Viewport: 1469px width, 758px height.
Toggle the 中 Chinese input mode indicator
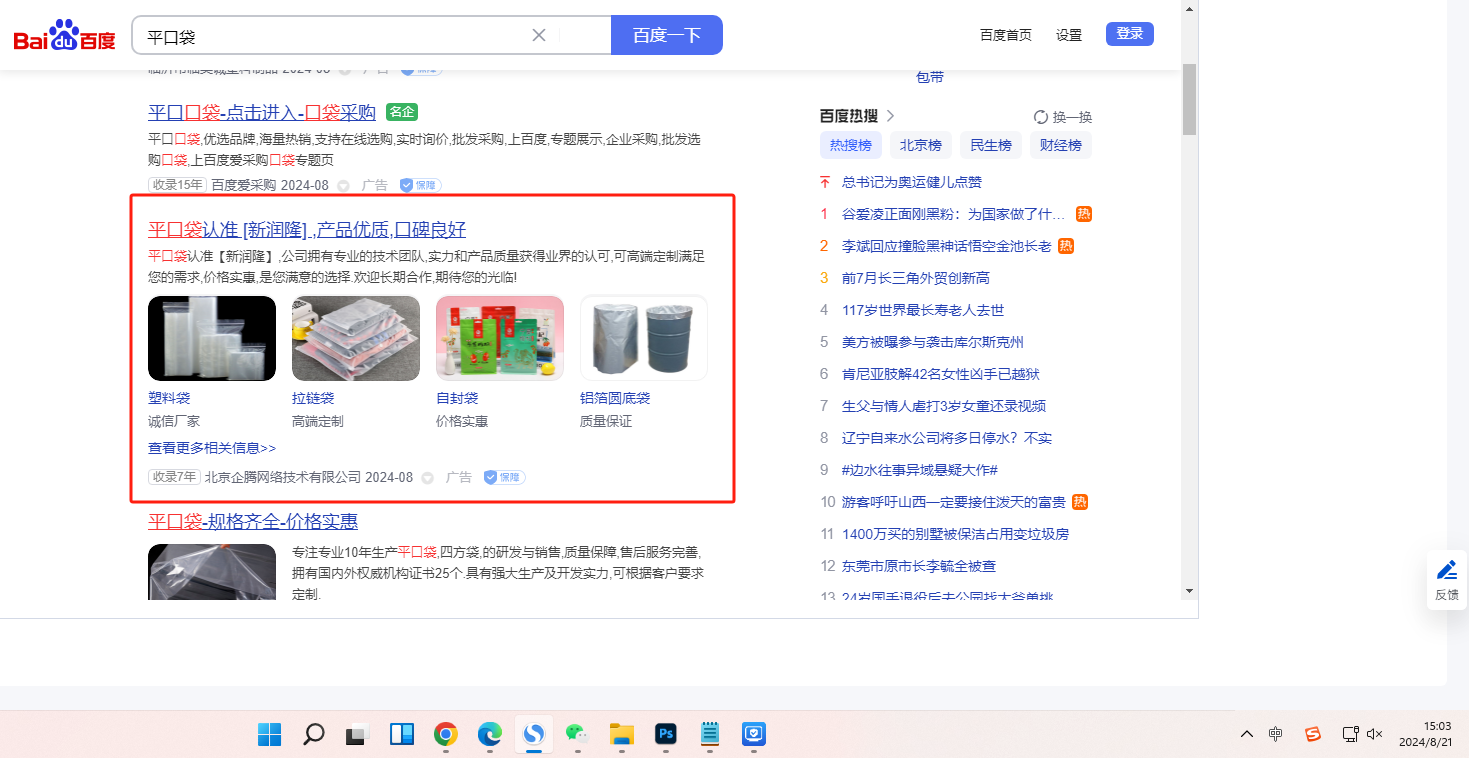click(1276, 734)
